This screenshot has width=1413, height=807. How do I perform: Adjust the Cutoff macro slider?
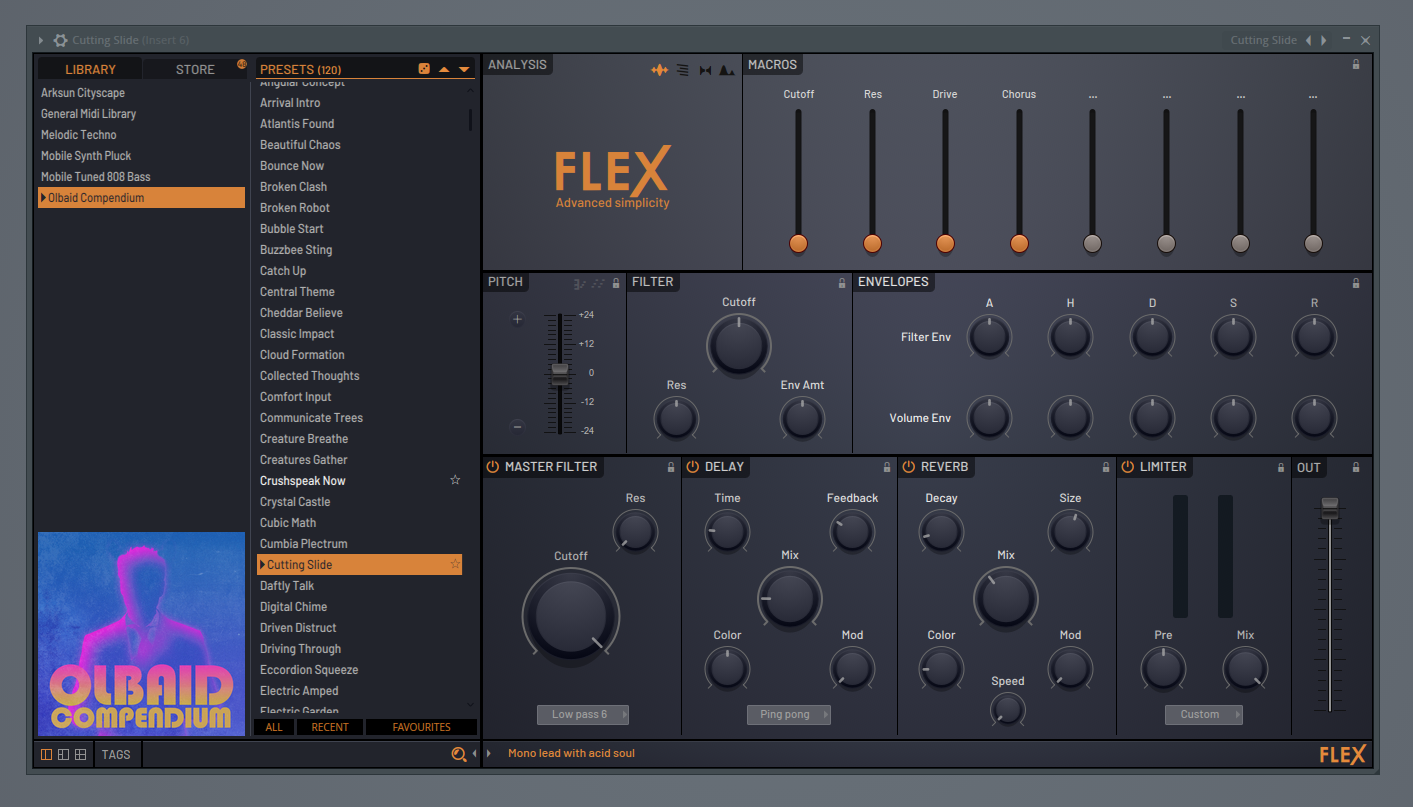point(798,243)
